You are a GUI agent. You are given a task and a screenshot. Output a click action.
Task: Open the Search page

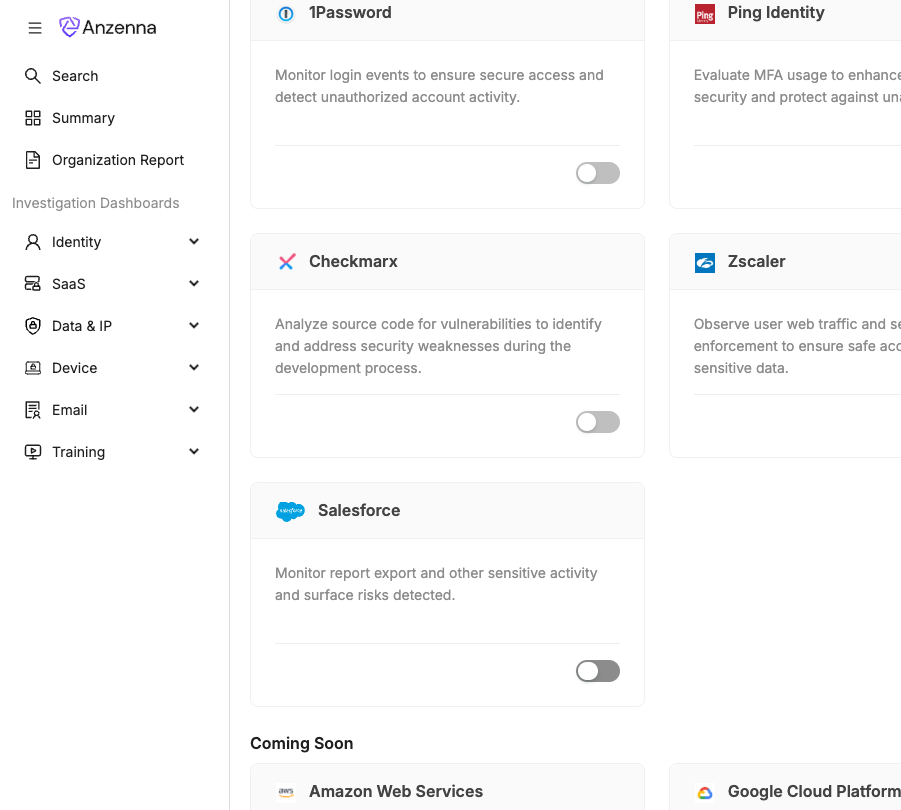pos(75,76)
